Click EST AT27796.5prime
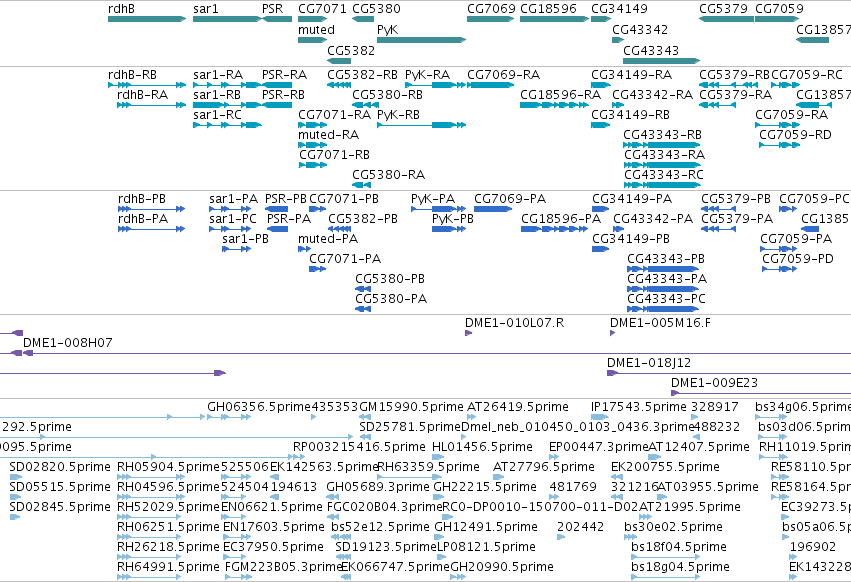This screenshot has height=582, width=851. click(497, 478)
